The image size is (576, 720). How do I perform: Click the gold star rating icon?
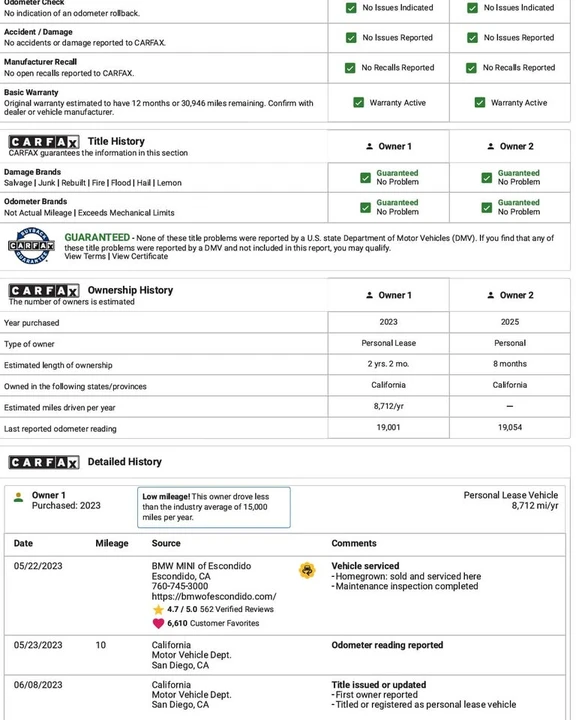pos(158,610)
